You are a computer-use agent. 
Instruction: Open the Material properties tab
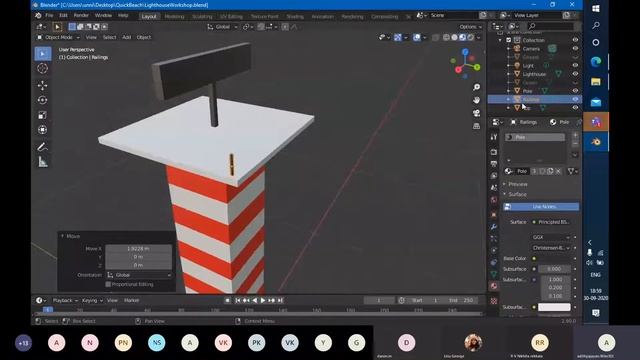pyautogui.click(x=494, y=286)
